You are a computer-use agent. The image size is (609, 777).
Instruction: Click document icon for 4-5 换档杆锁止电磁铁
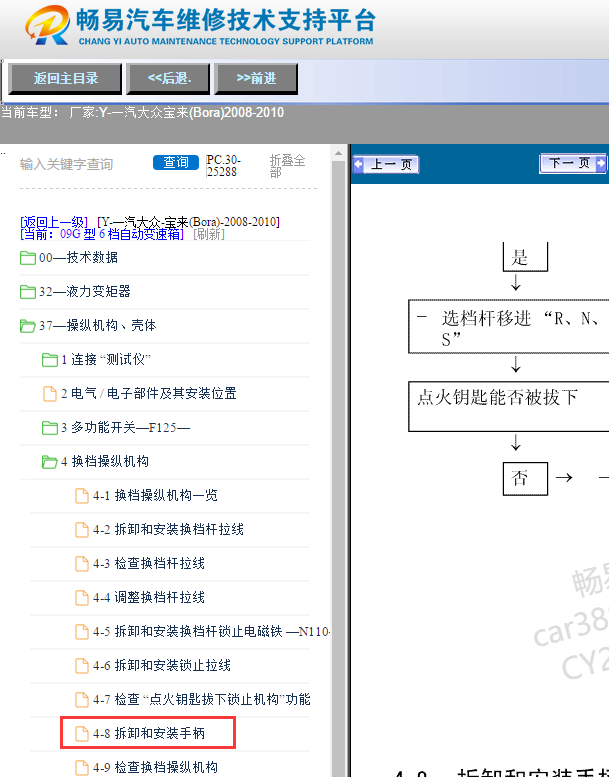pos(82,632)
